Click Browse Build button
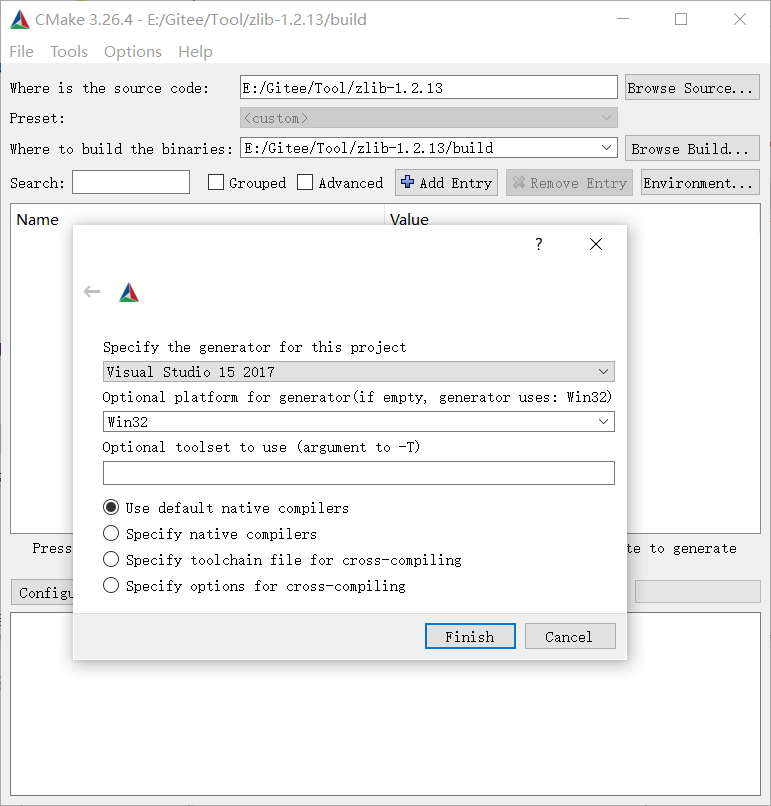 692,148
